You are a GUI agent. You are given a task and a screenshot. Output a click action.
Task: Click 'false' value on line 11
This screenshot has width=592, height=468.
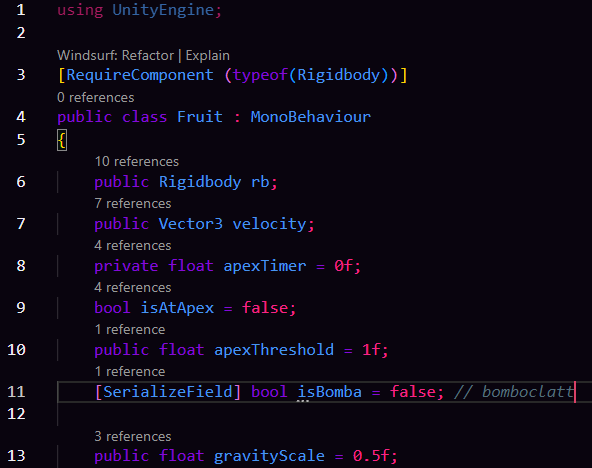click(x=413, y=392)
